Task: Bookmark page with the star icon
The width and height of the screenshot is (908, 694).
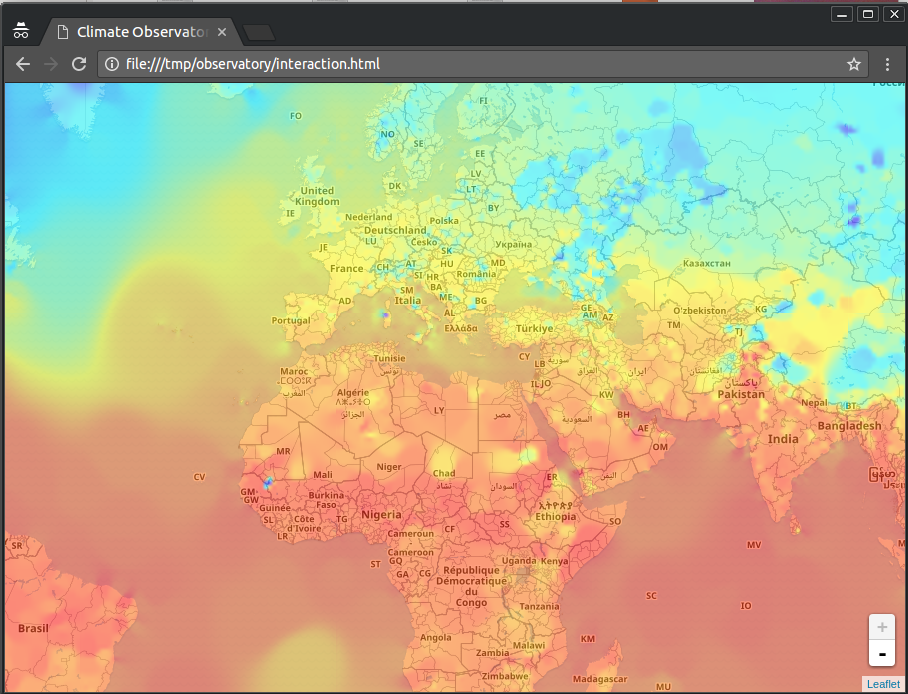Action: 854,64
